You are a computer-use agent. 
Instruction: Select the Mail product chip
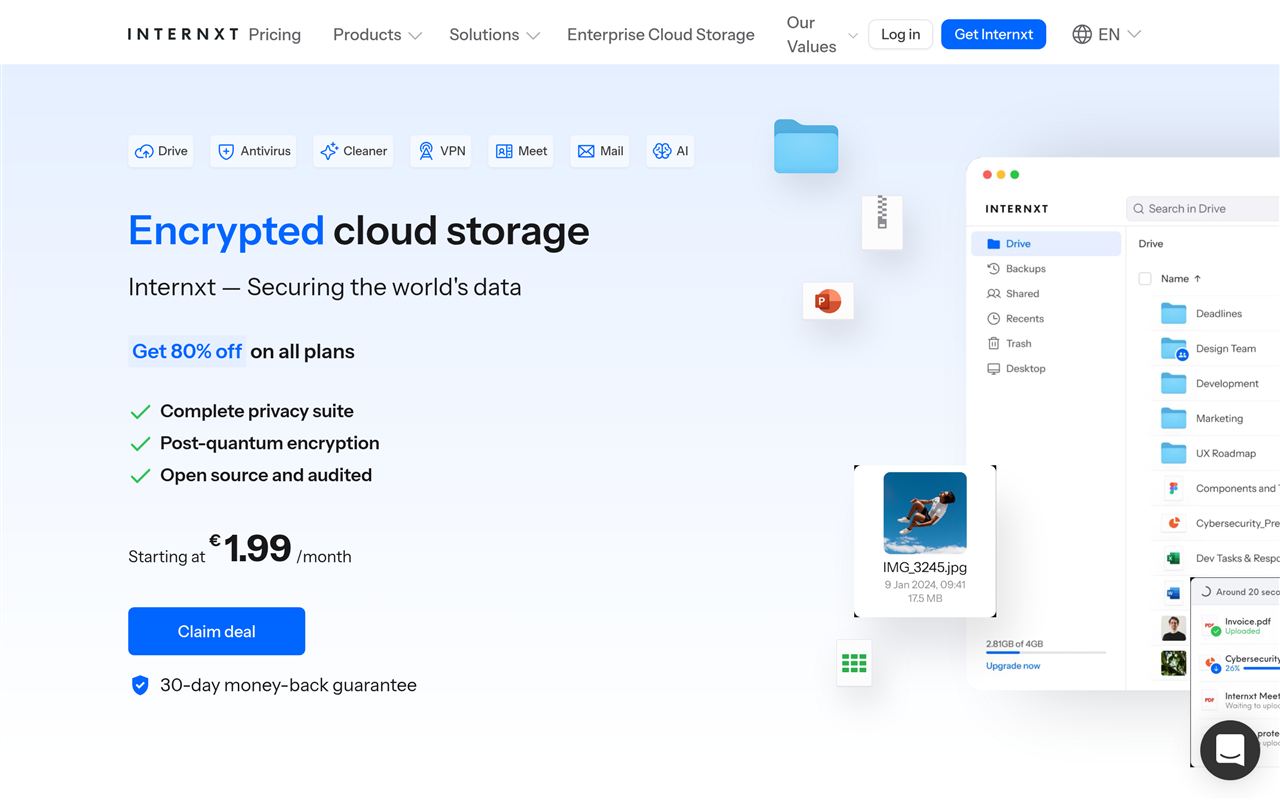click(600, 151)
